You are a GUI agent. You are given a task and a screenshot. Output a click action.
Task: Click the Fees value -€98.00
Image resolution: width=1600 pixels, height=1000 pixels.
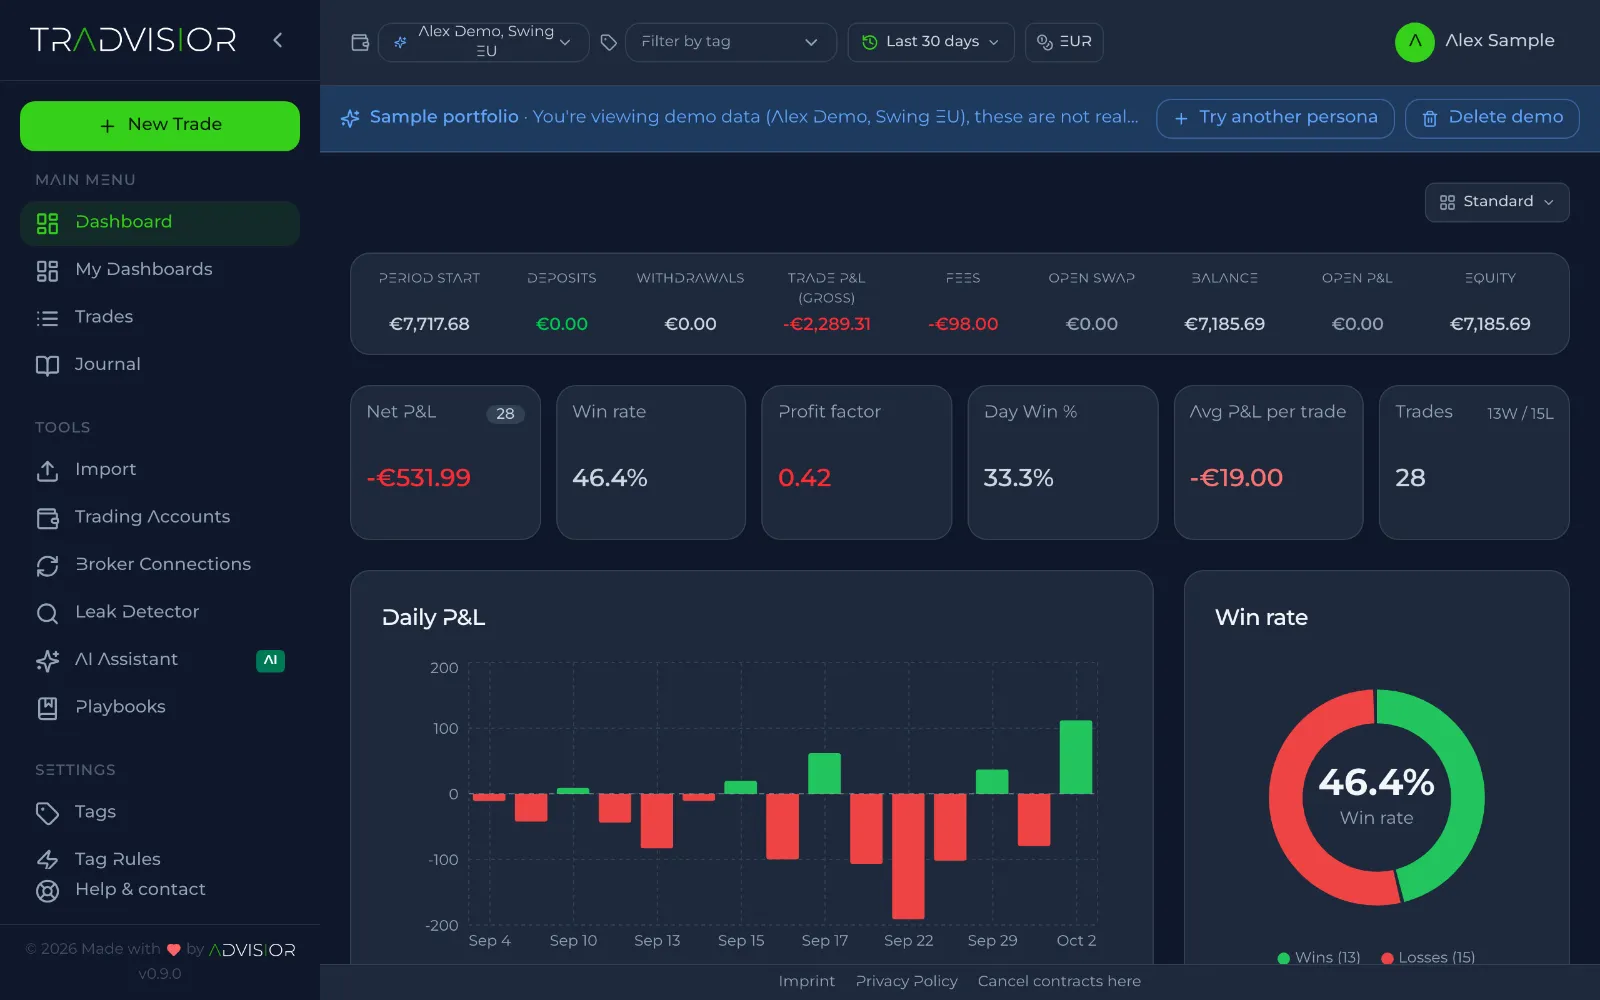[x=963, y=324]
